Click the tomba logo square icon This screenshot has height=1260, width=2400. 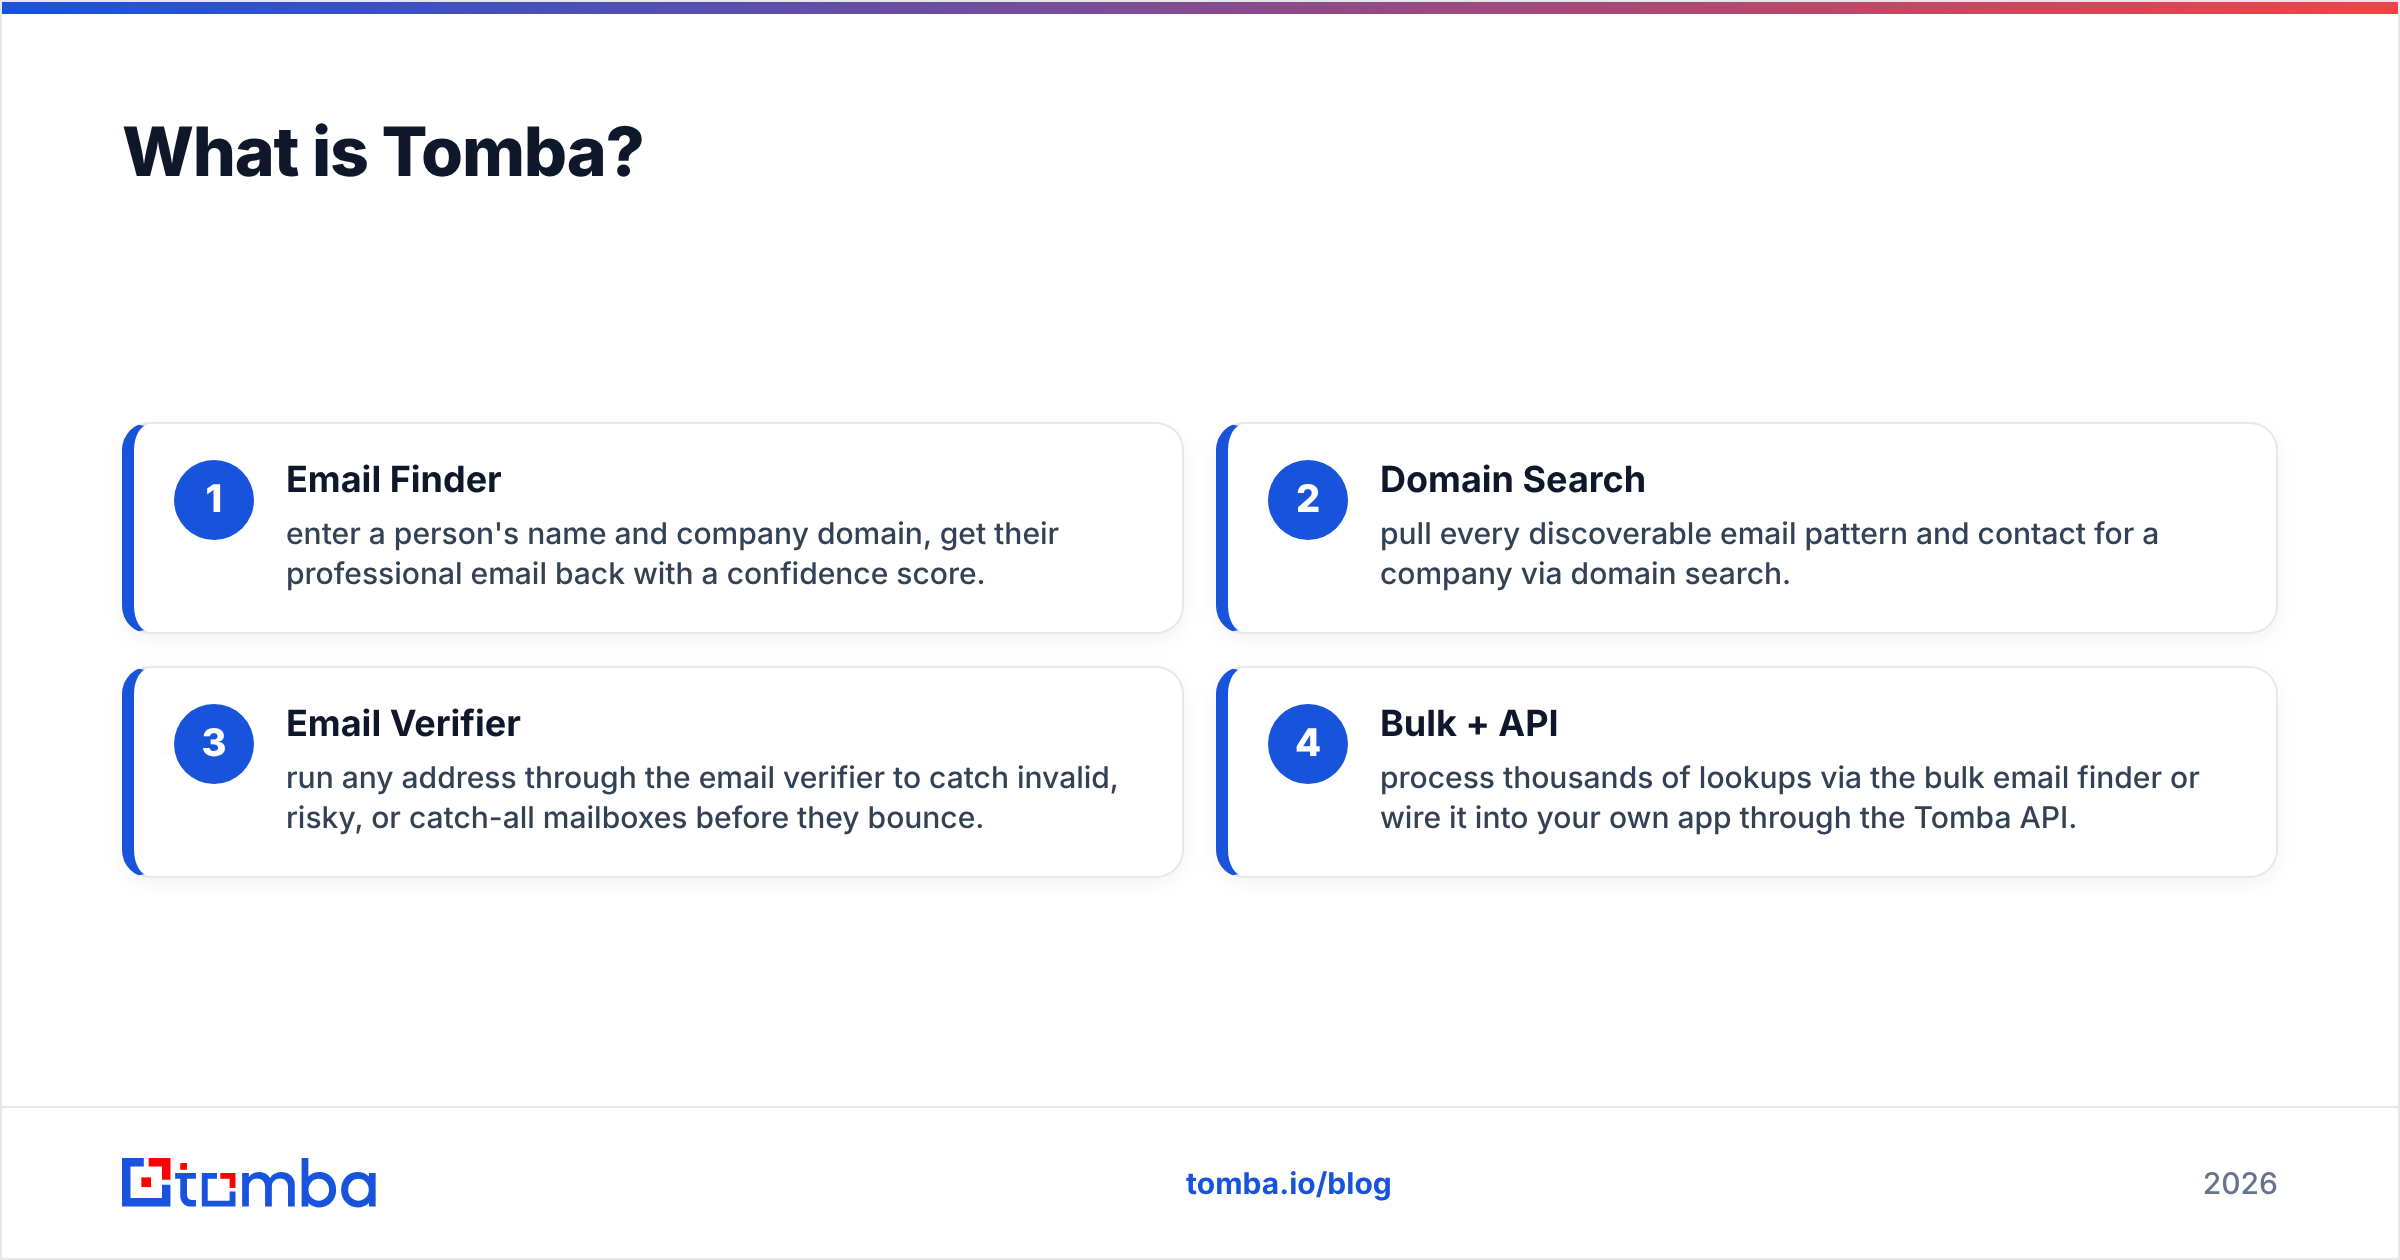point(147,1183)
